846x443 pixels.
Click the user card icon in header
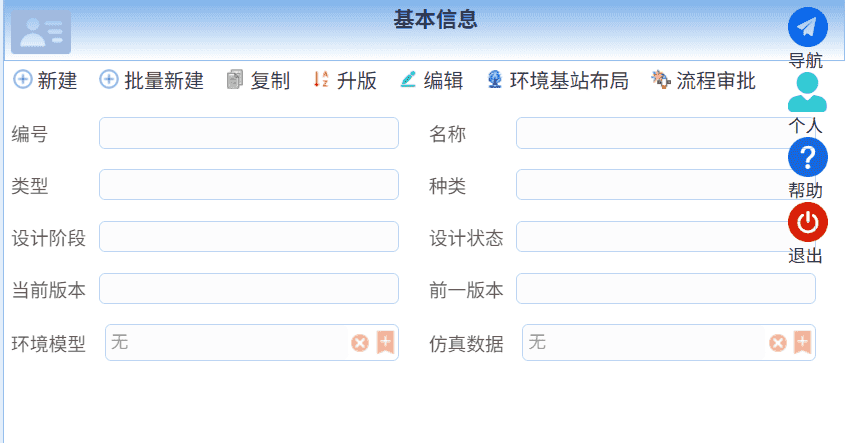tap(41, 31)
